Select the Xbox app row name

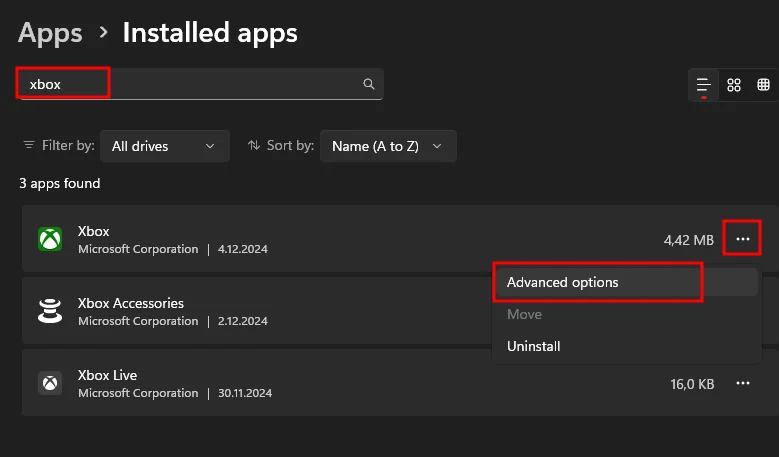pos(93,231)
